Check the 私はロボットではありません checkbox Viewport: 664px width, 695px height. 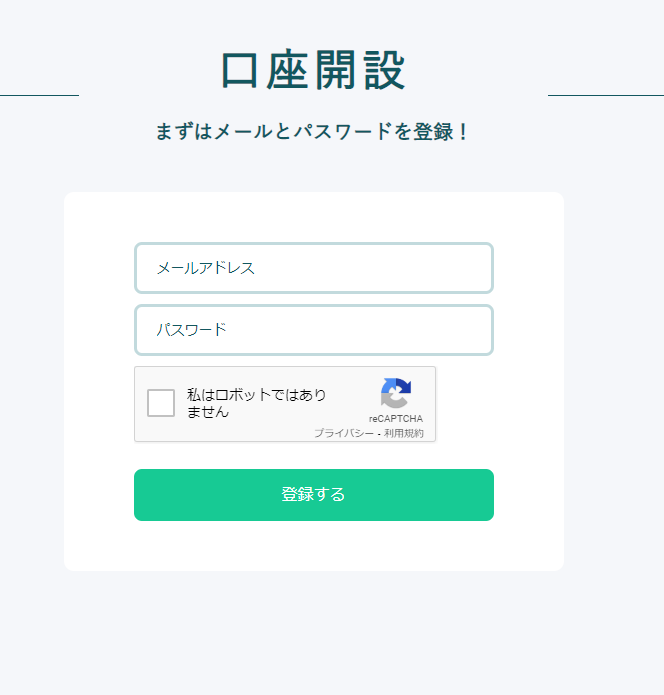coord(161,403)
